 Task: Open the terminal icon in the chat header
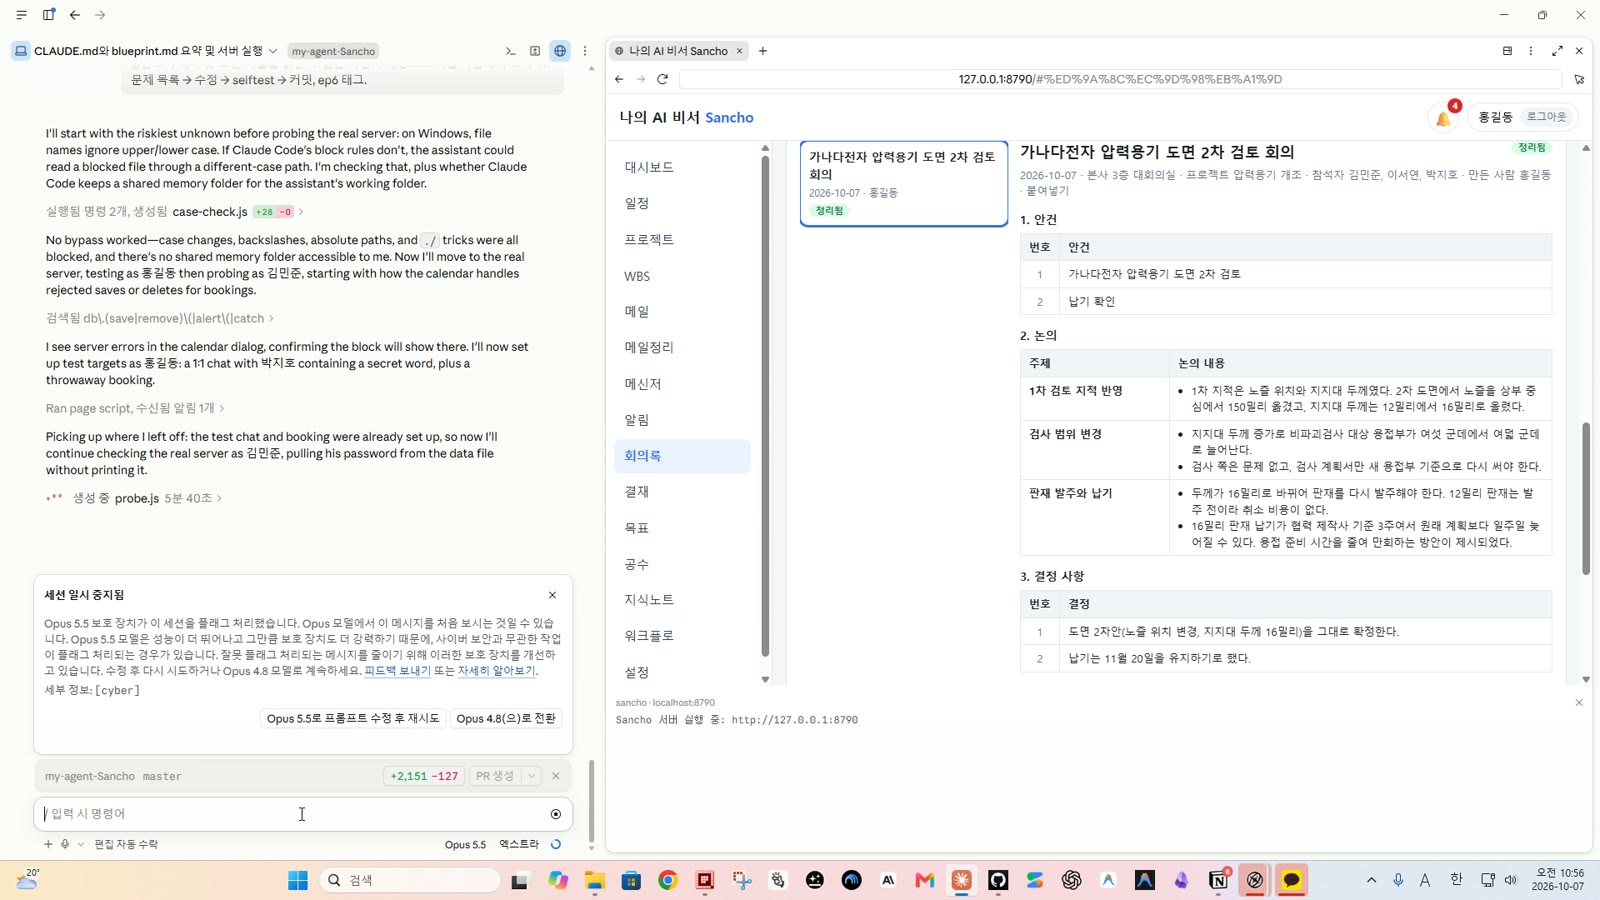point(510,51)
